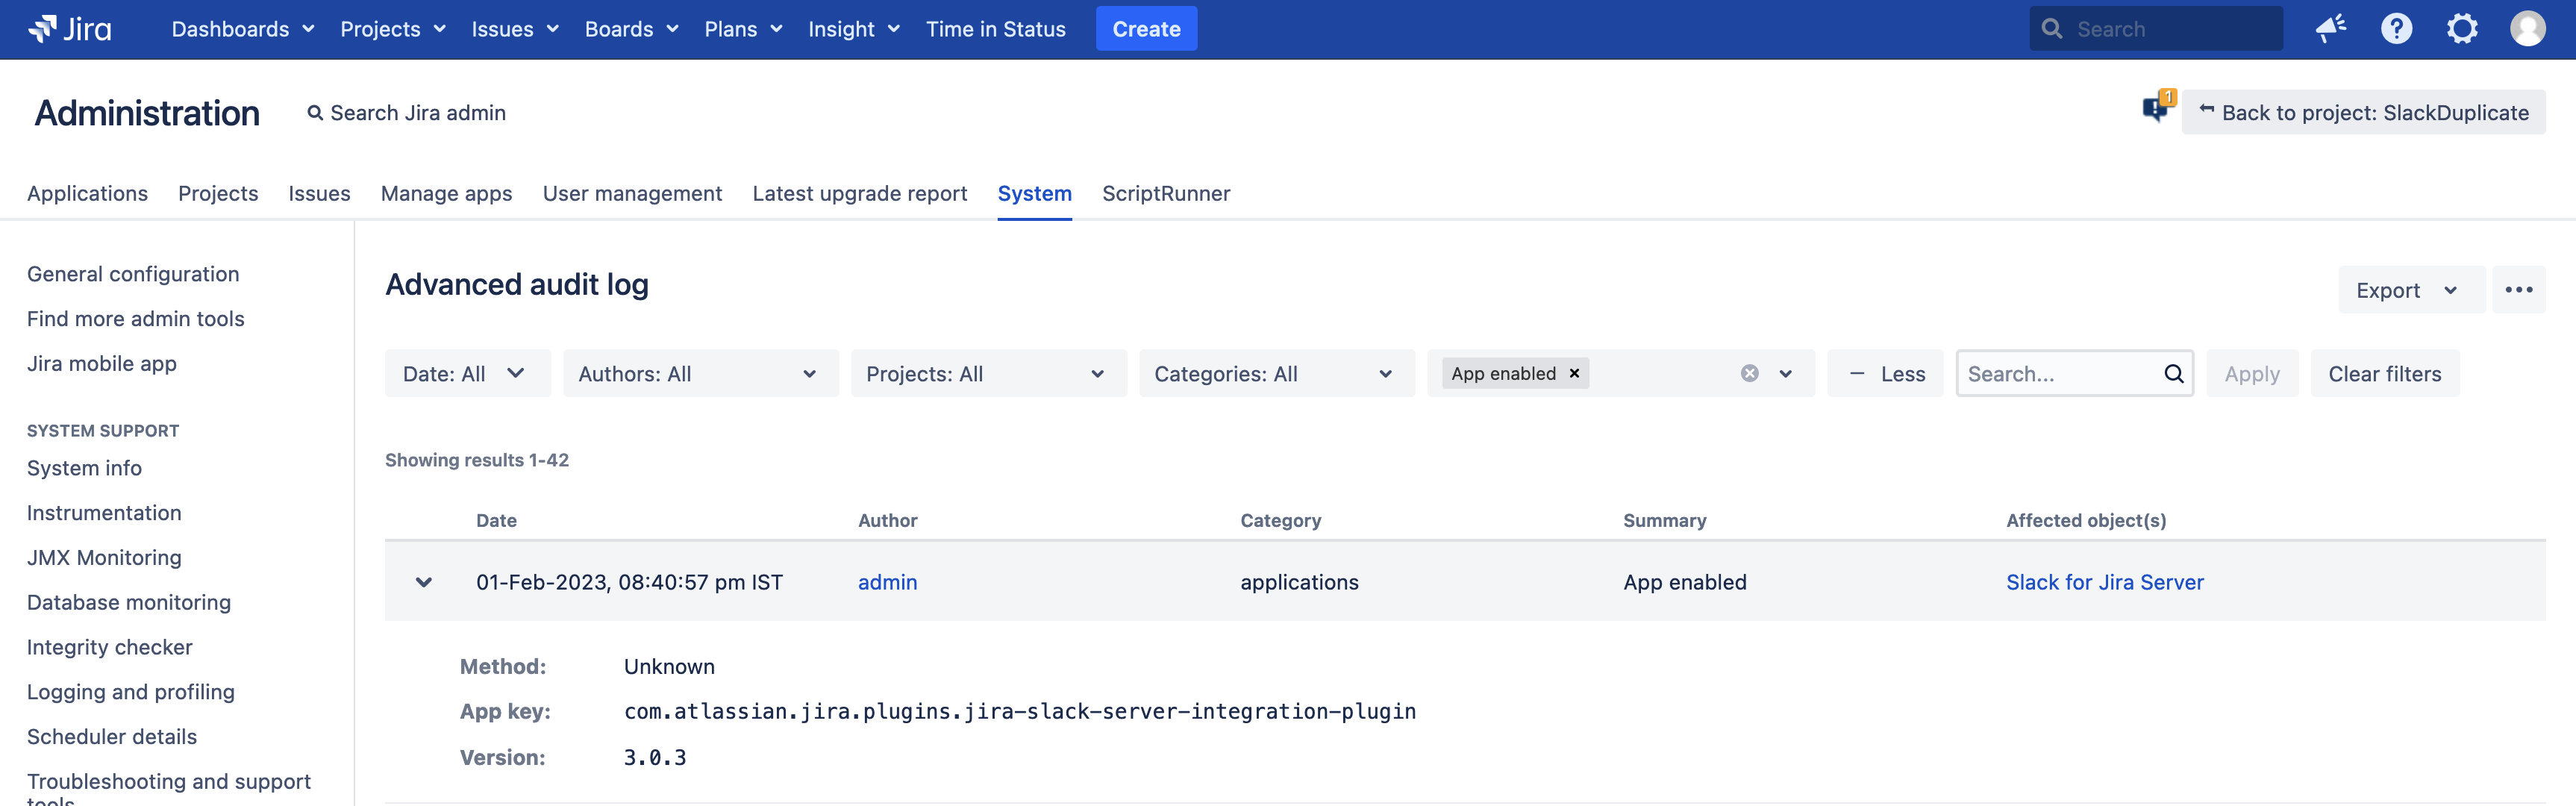Screen dimensions: 2576x806
Task: Open the notifications megaphone icon
Action: click(2330, 29)
